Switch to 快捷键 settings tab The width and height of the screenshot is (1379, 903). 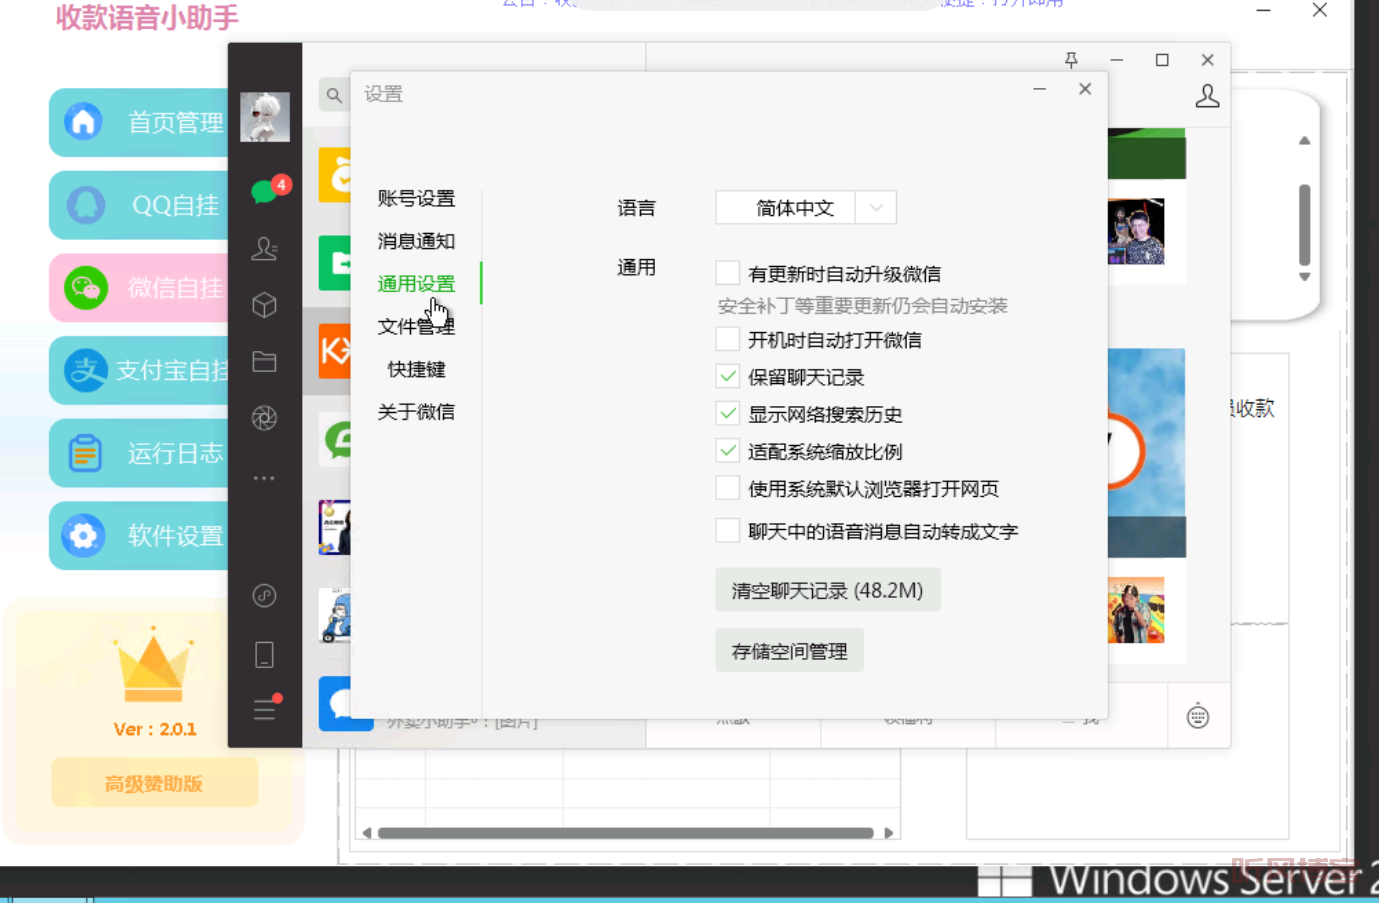coord(416,369)
